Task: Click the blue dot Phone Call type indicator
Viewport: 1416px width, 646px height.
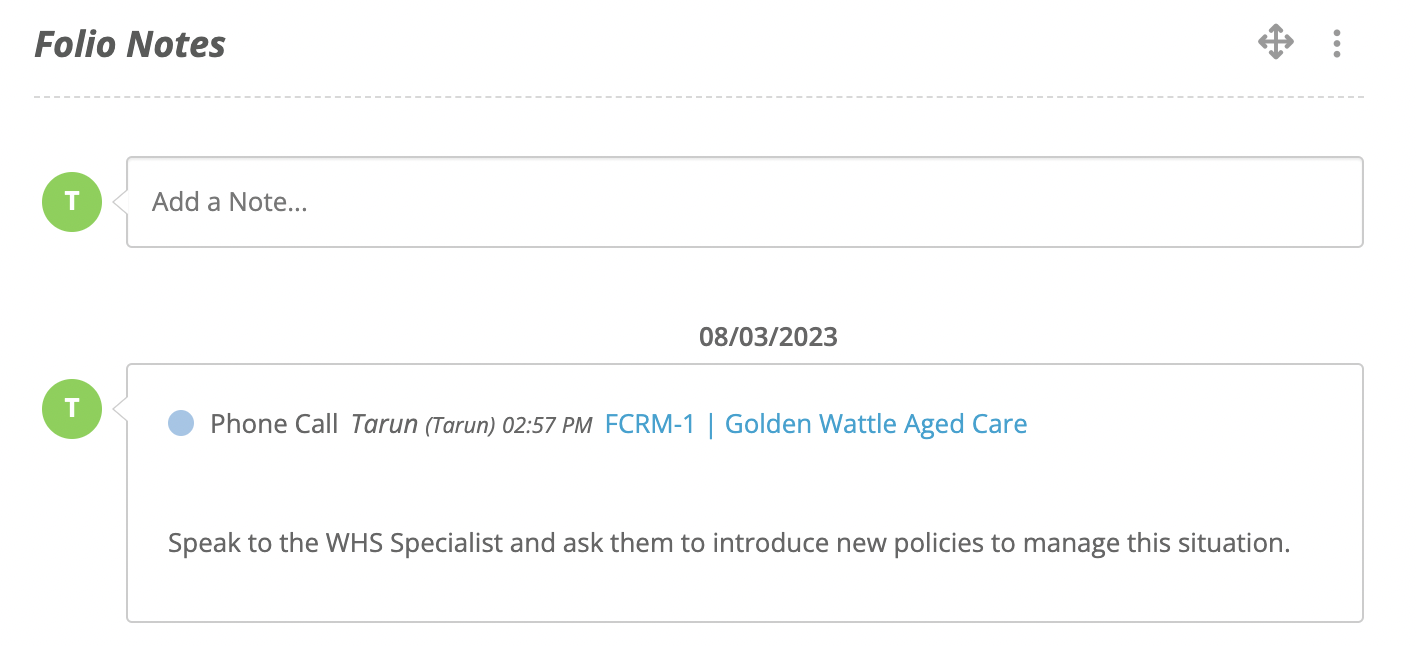Action: (x=181, y=424)
